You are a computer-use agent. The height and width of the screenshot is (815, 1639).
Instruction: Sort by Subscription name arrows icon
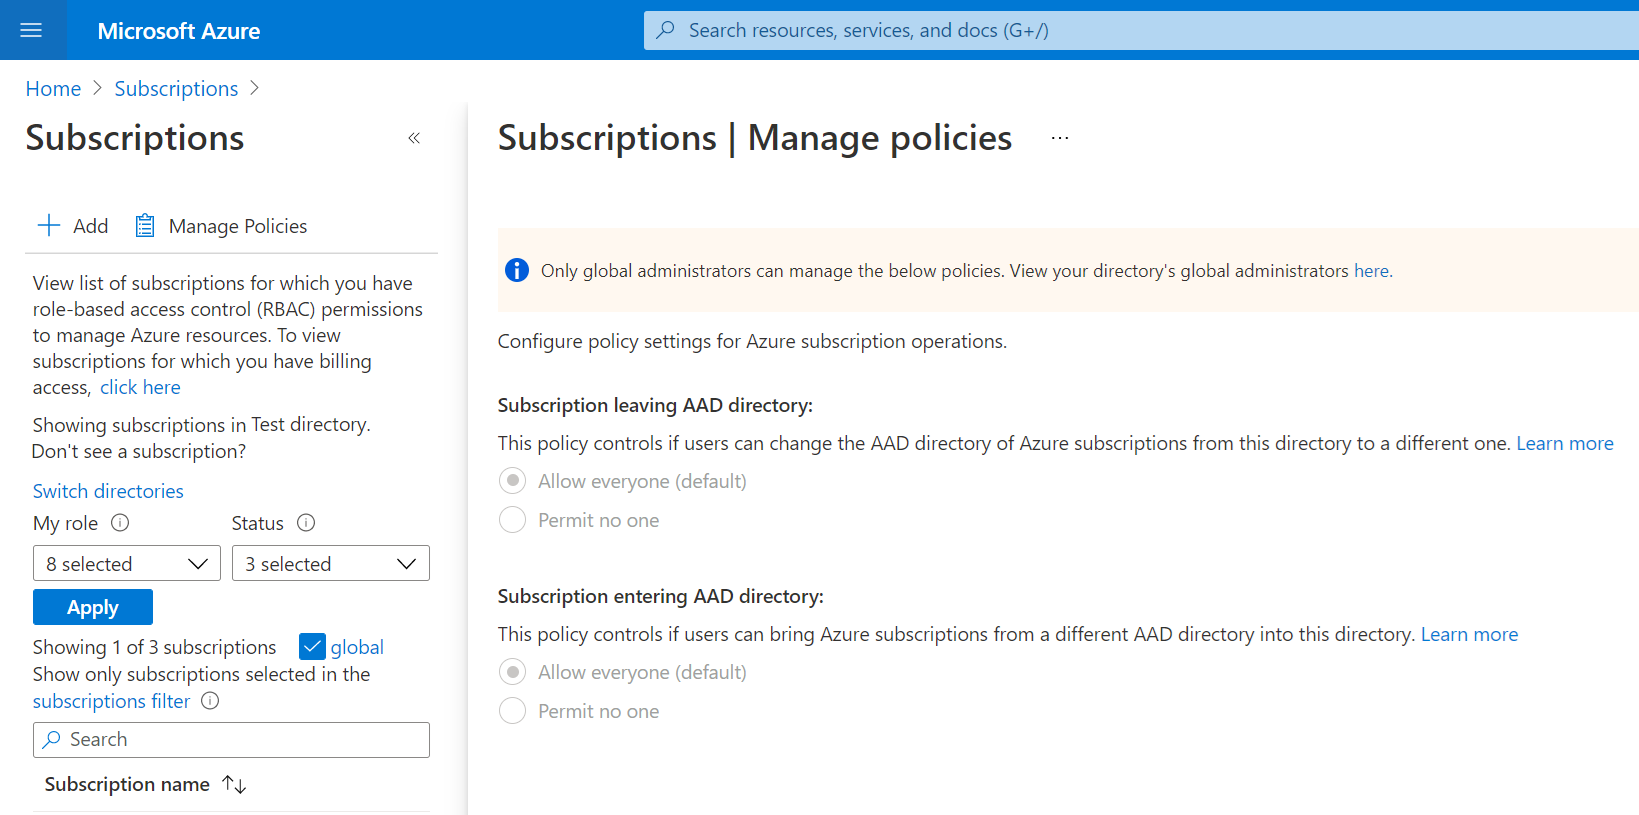(234, 784)
